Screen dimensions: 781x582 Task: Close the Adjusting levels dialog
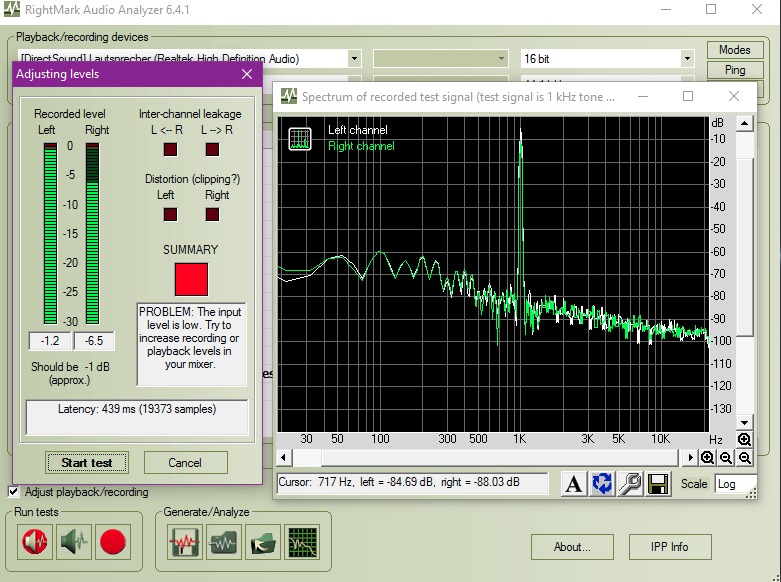point(247,74)
